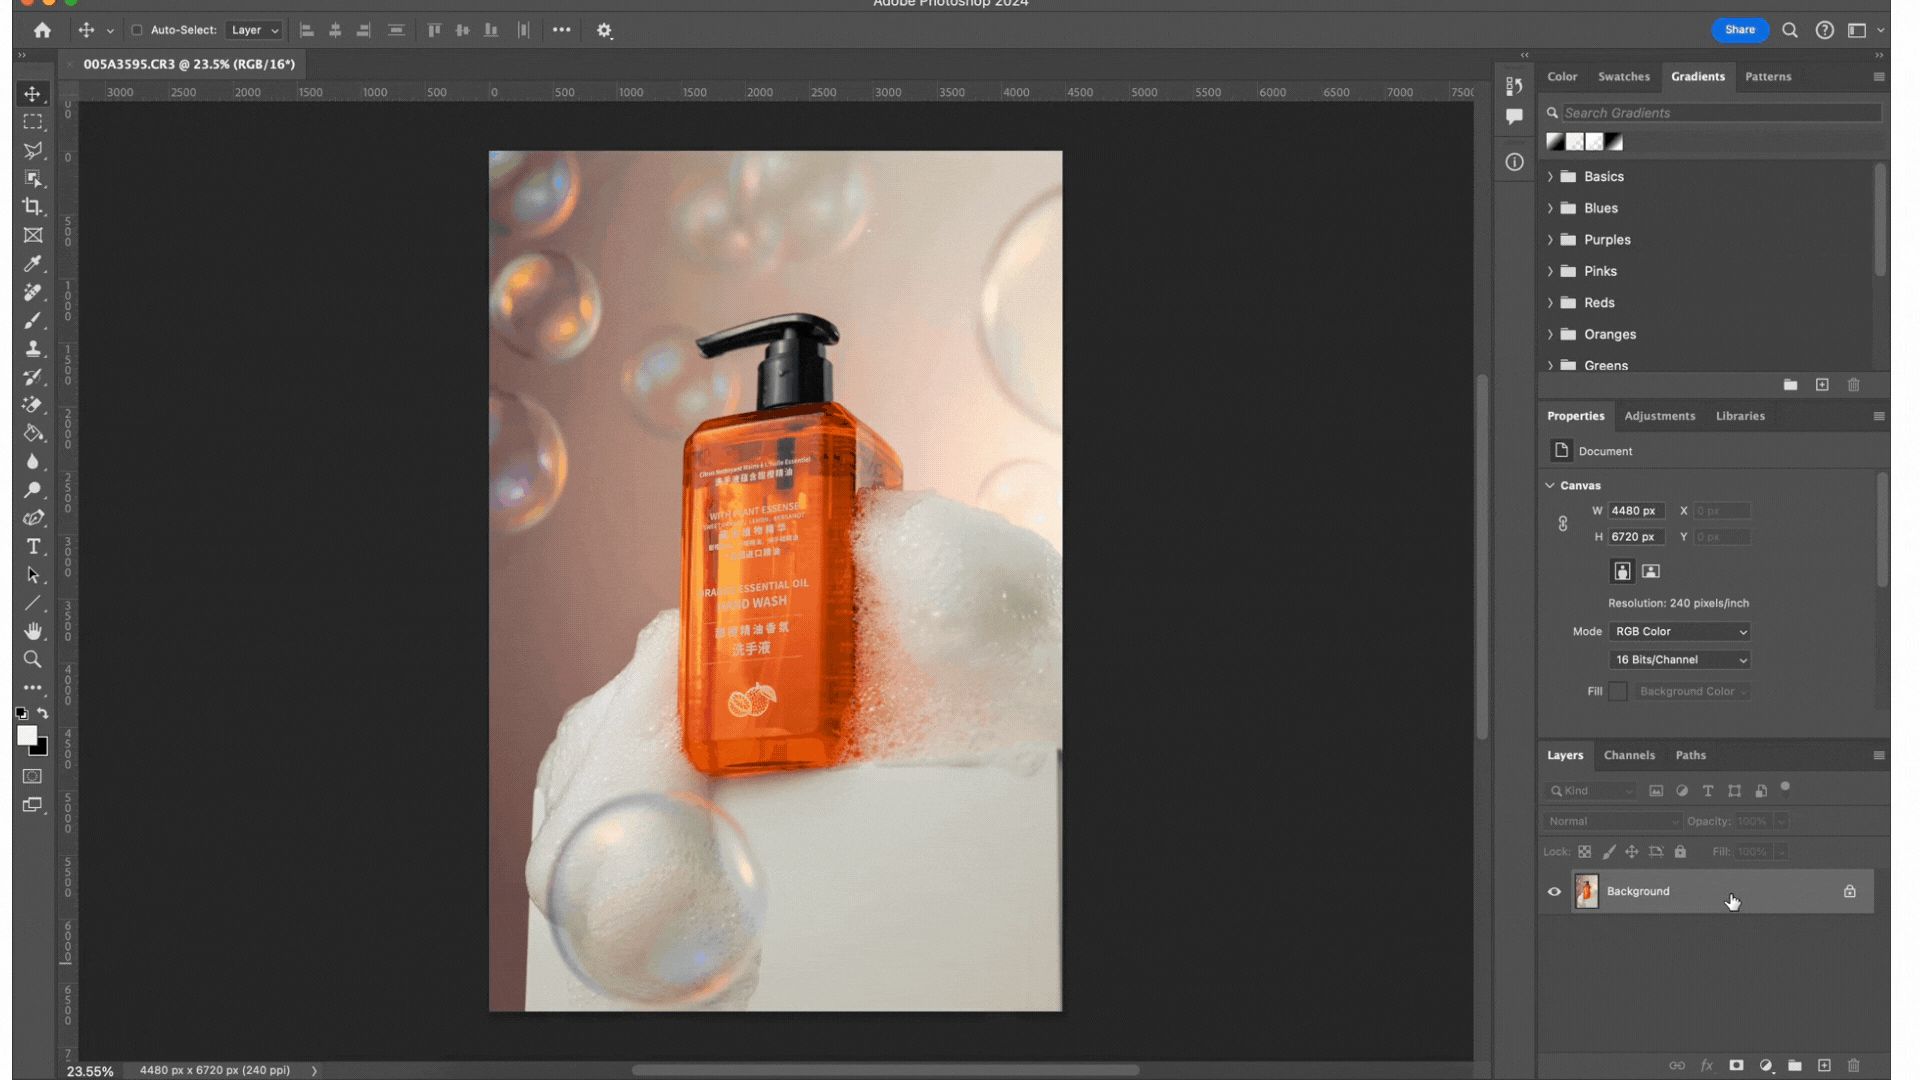Select the Polygonal Lasso tool
Screen dimensions: 1920x1080
click(33, 150)
